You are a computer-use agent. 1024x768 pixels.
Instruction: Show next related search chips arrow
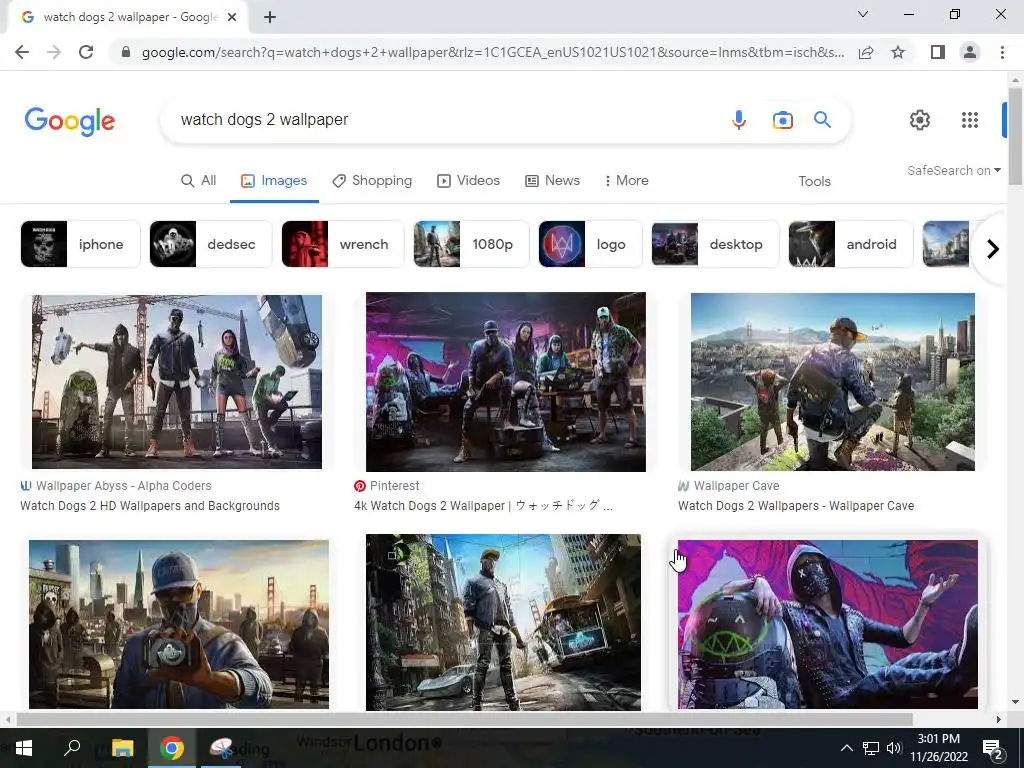[x=993, y=249]
